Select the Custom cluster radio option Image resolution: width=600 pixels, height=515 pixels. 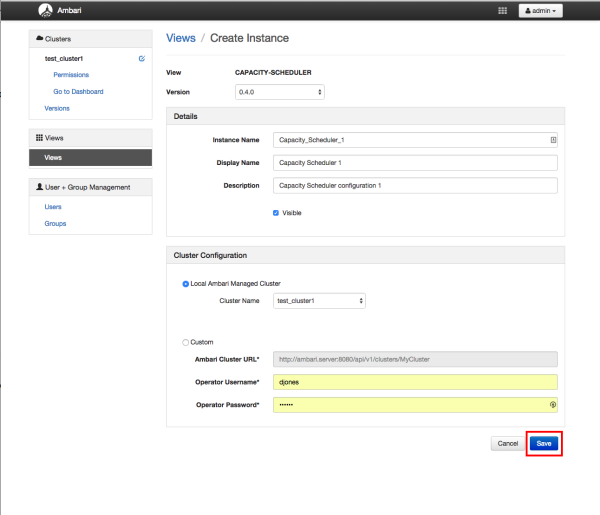coord(186,342)
